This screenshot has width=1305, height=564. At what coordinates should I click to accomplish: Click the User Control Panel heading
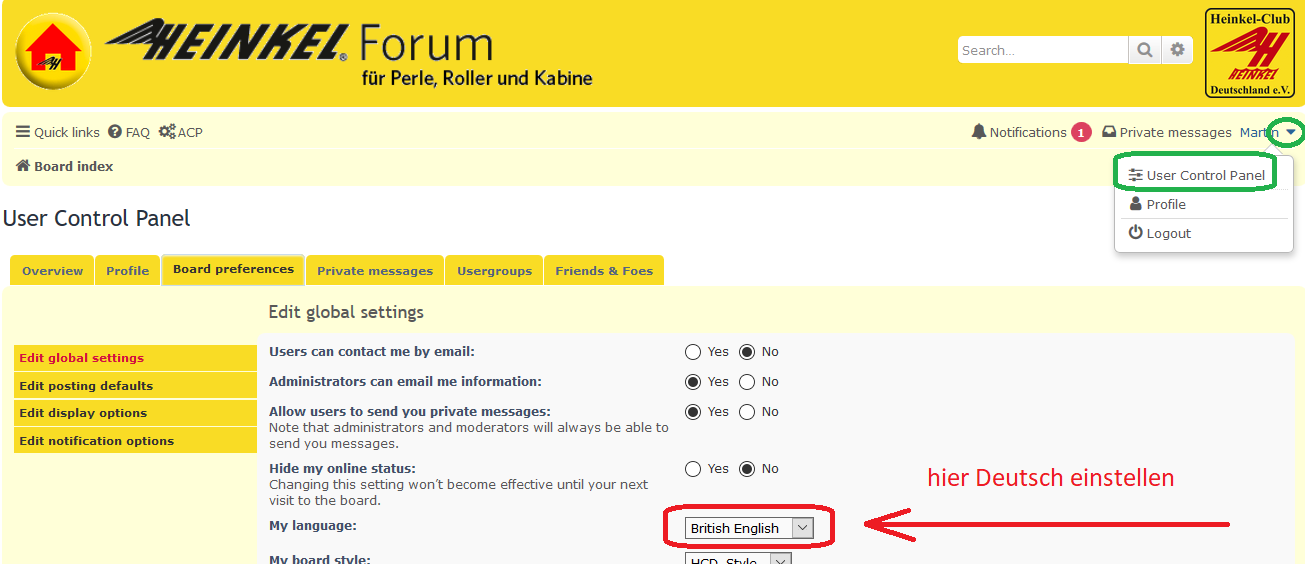(97, 218)
